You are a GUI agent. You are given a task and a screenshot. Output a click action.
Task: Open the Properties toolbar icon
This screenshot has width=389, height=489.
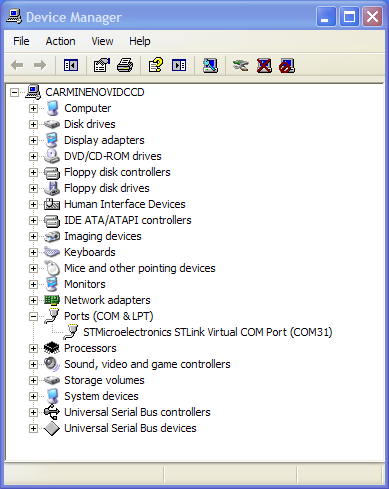click(102, 65)
